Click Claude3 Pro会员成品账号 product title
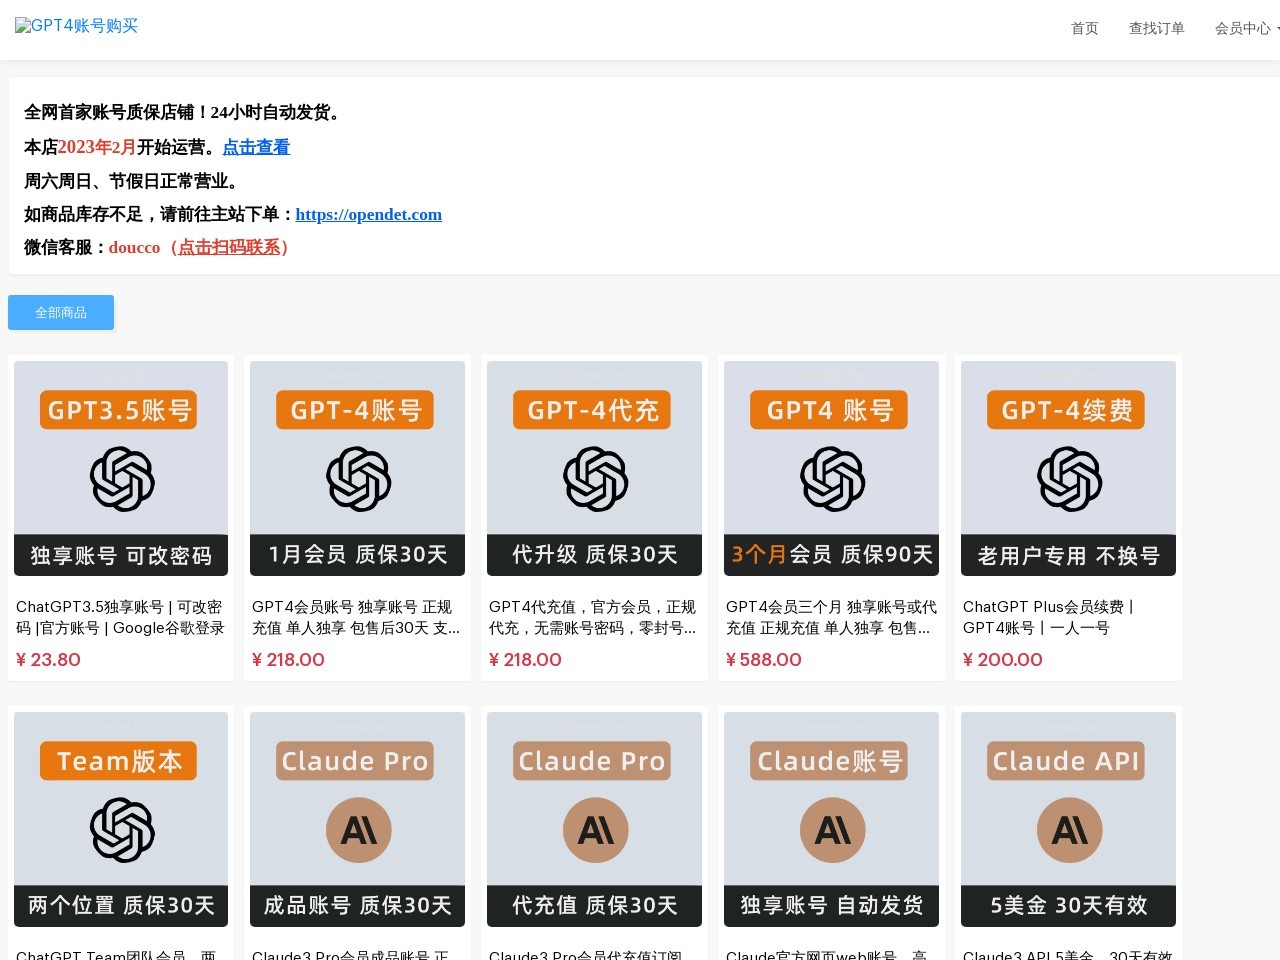The height and width of the screenshot is (960, 1280). [x=350, y=954]
